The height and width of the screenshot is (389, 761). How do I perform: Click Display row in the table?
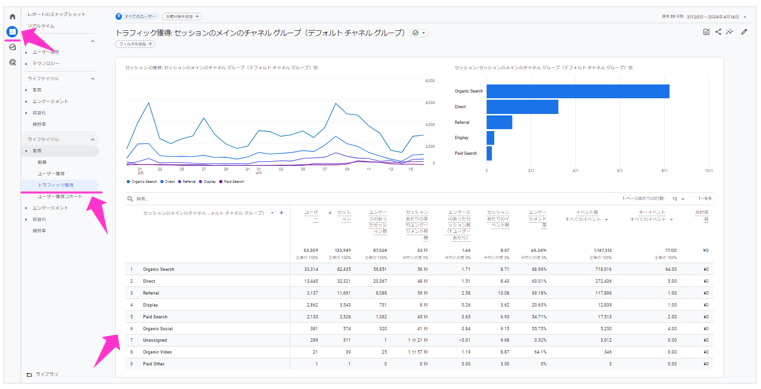419,305
